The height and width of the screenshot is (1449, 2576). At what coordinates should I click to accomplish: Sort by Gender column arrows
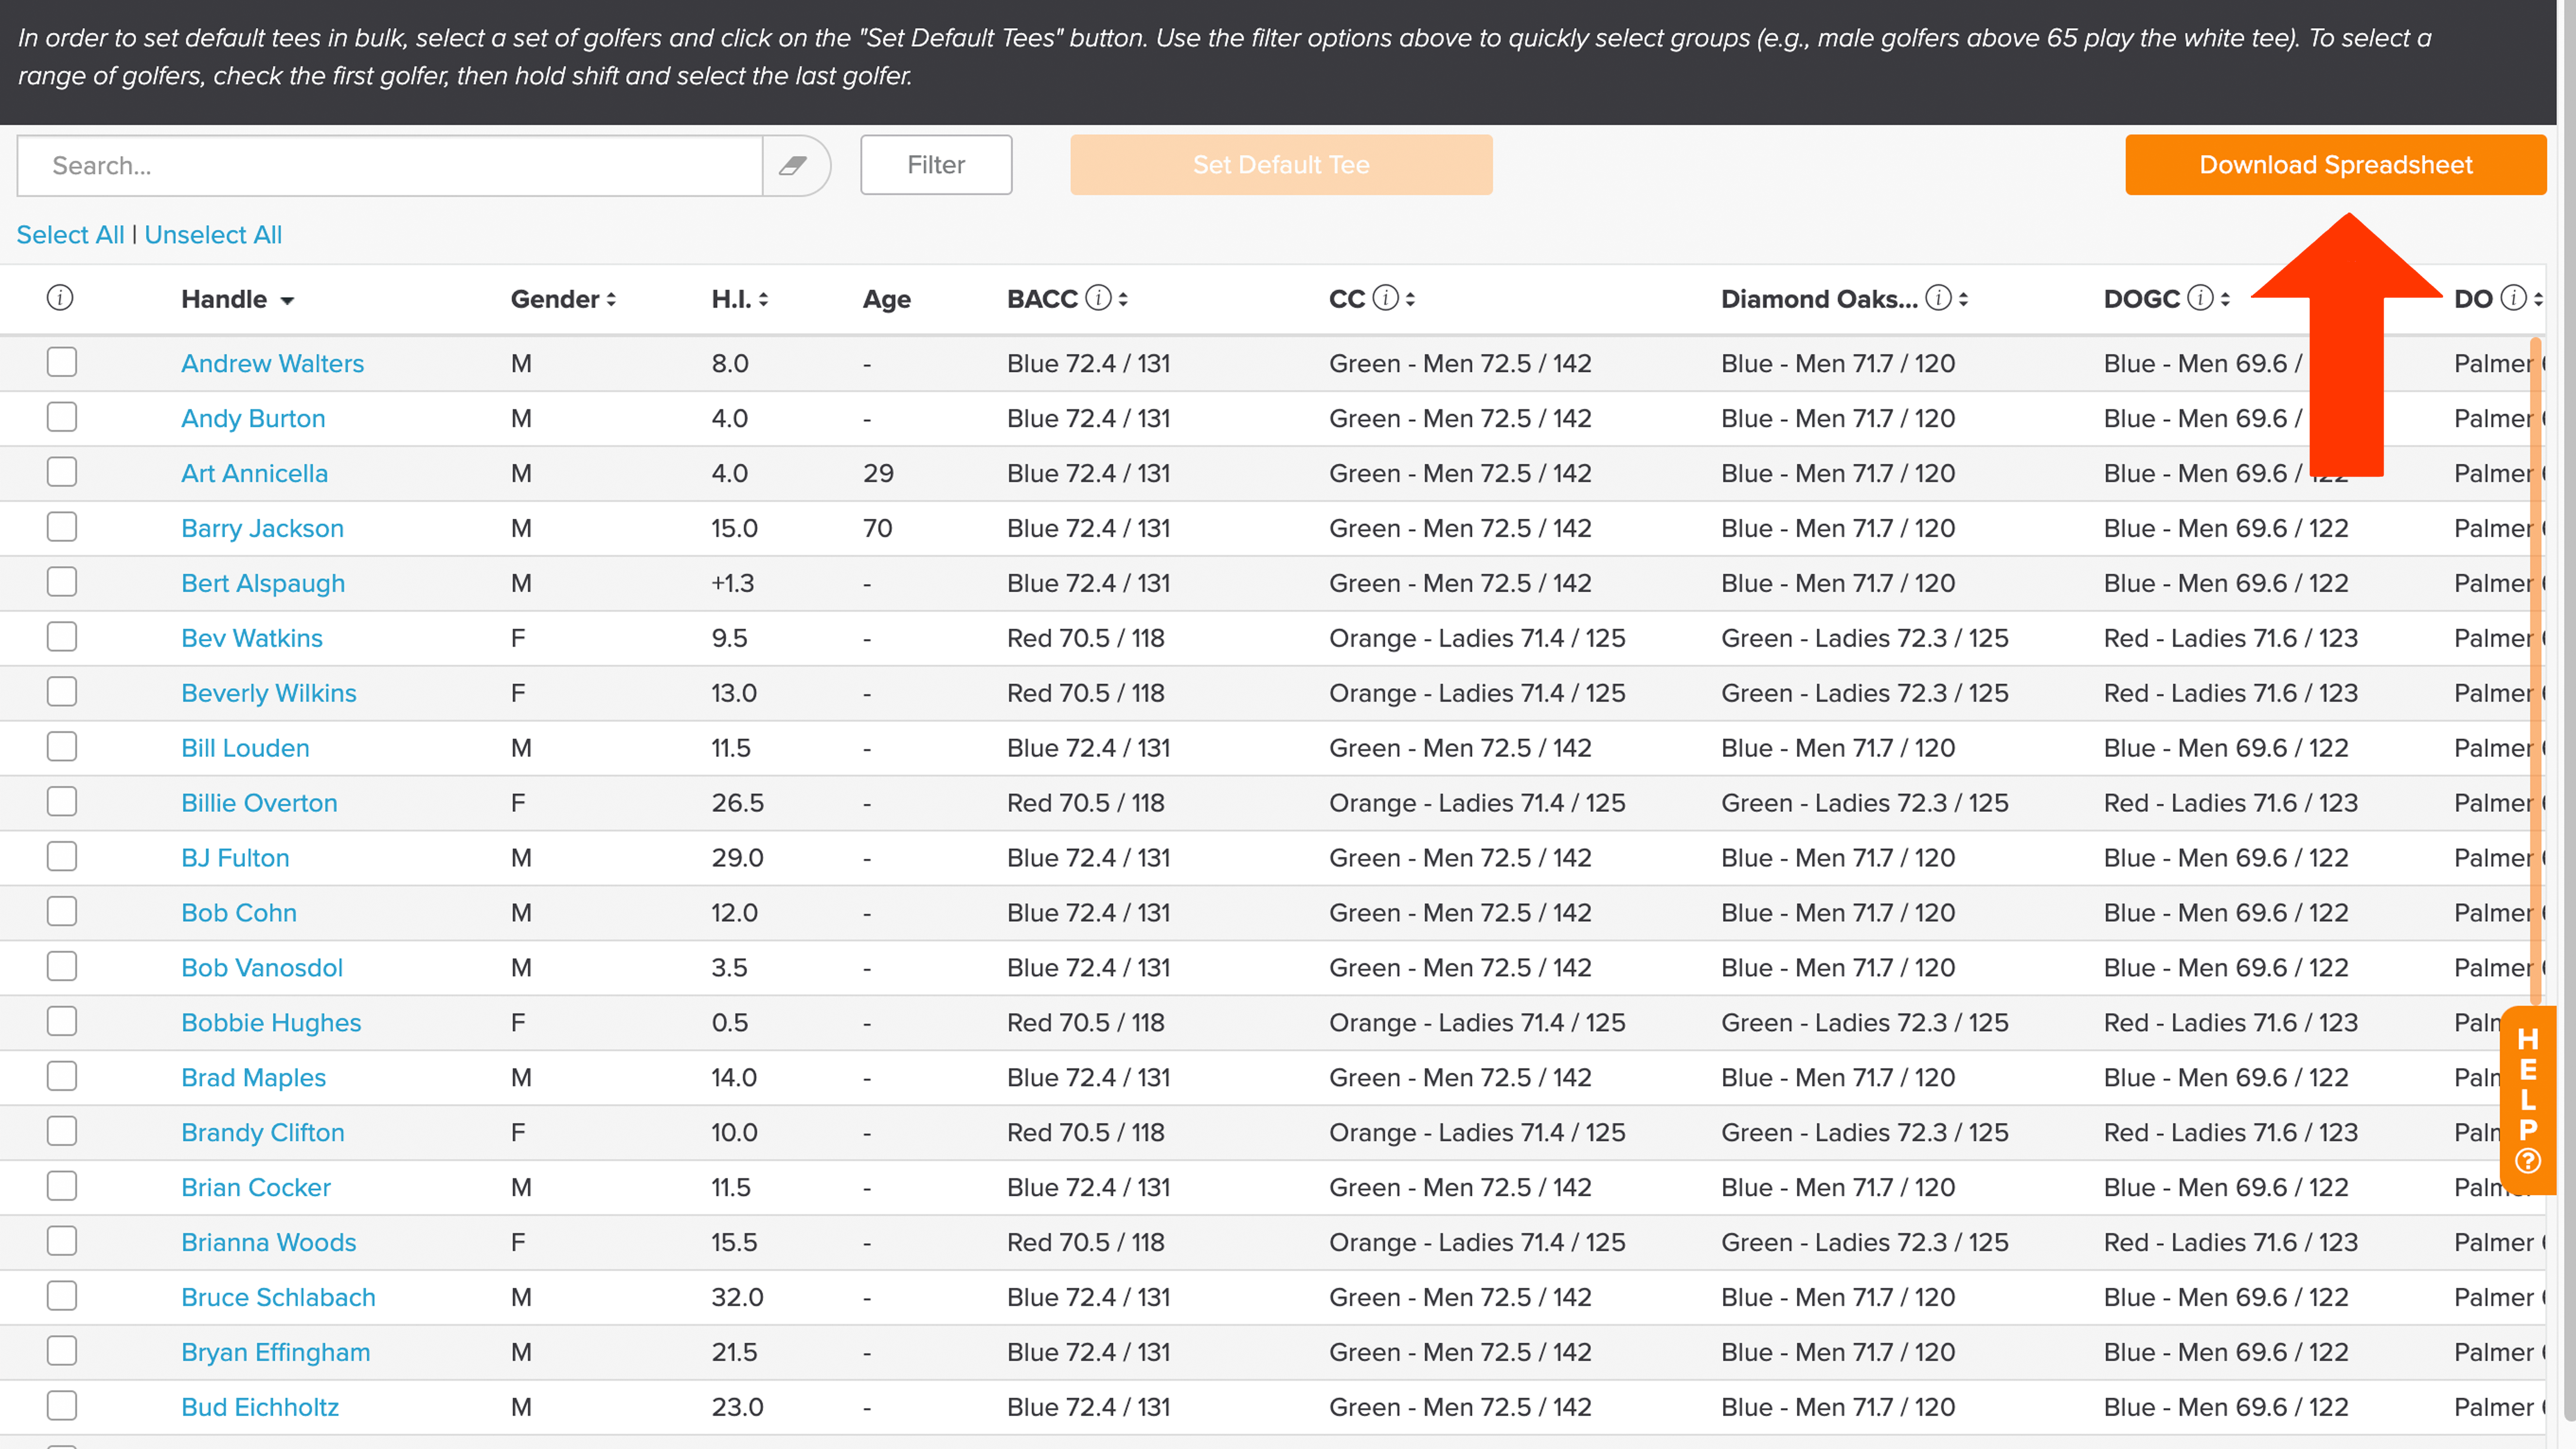(x=611, y=299)
